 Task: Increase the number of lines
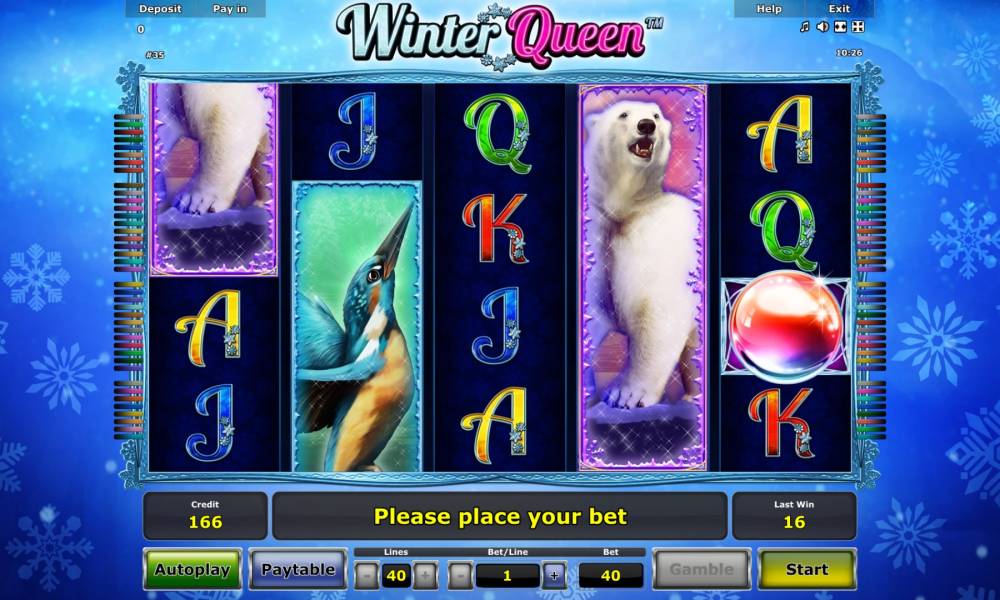tap(425, 576)
